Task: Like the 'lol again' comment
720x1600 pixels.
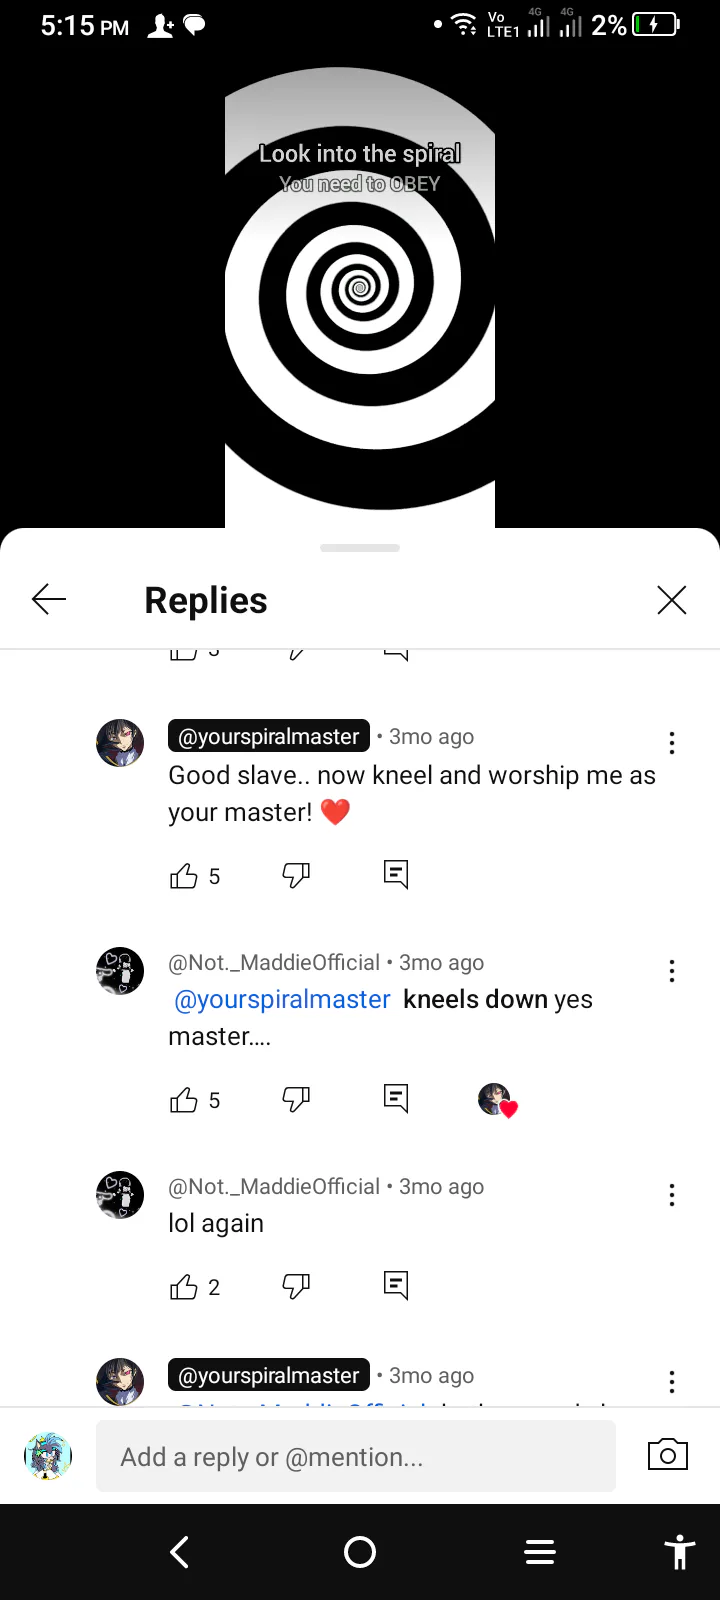Action: [184, 1287]
